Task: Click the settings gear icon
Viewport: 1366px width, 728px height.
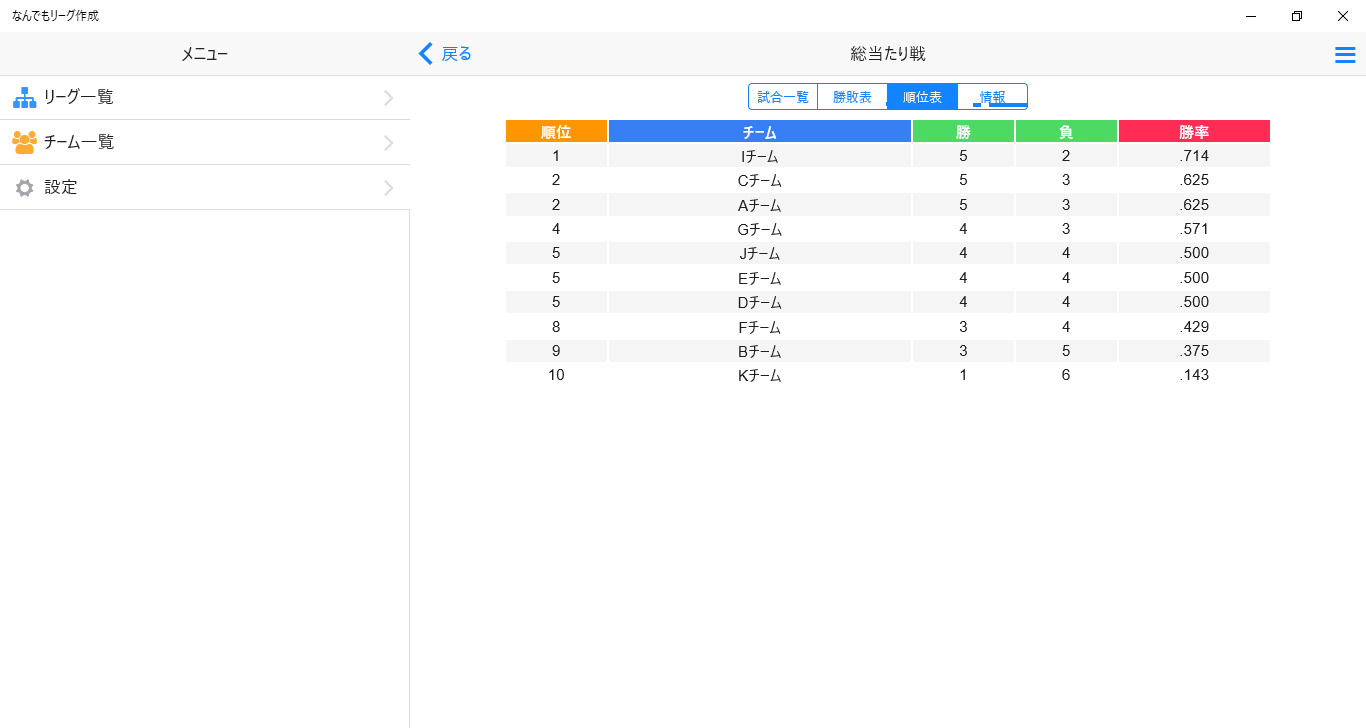Action: [24, 187]
